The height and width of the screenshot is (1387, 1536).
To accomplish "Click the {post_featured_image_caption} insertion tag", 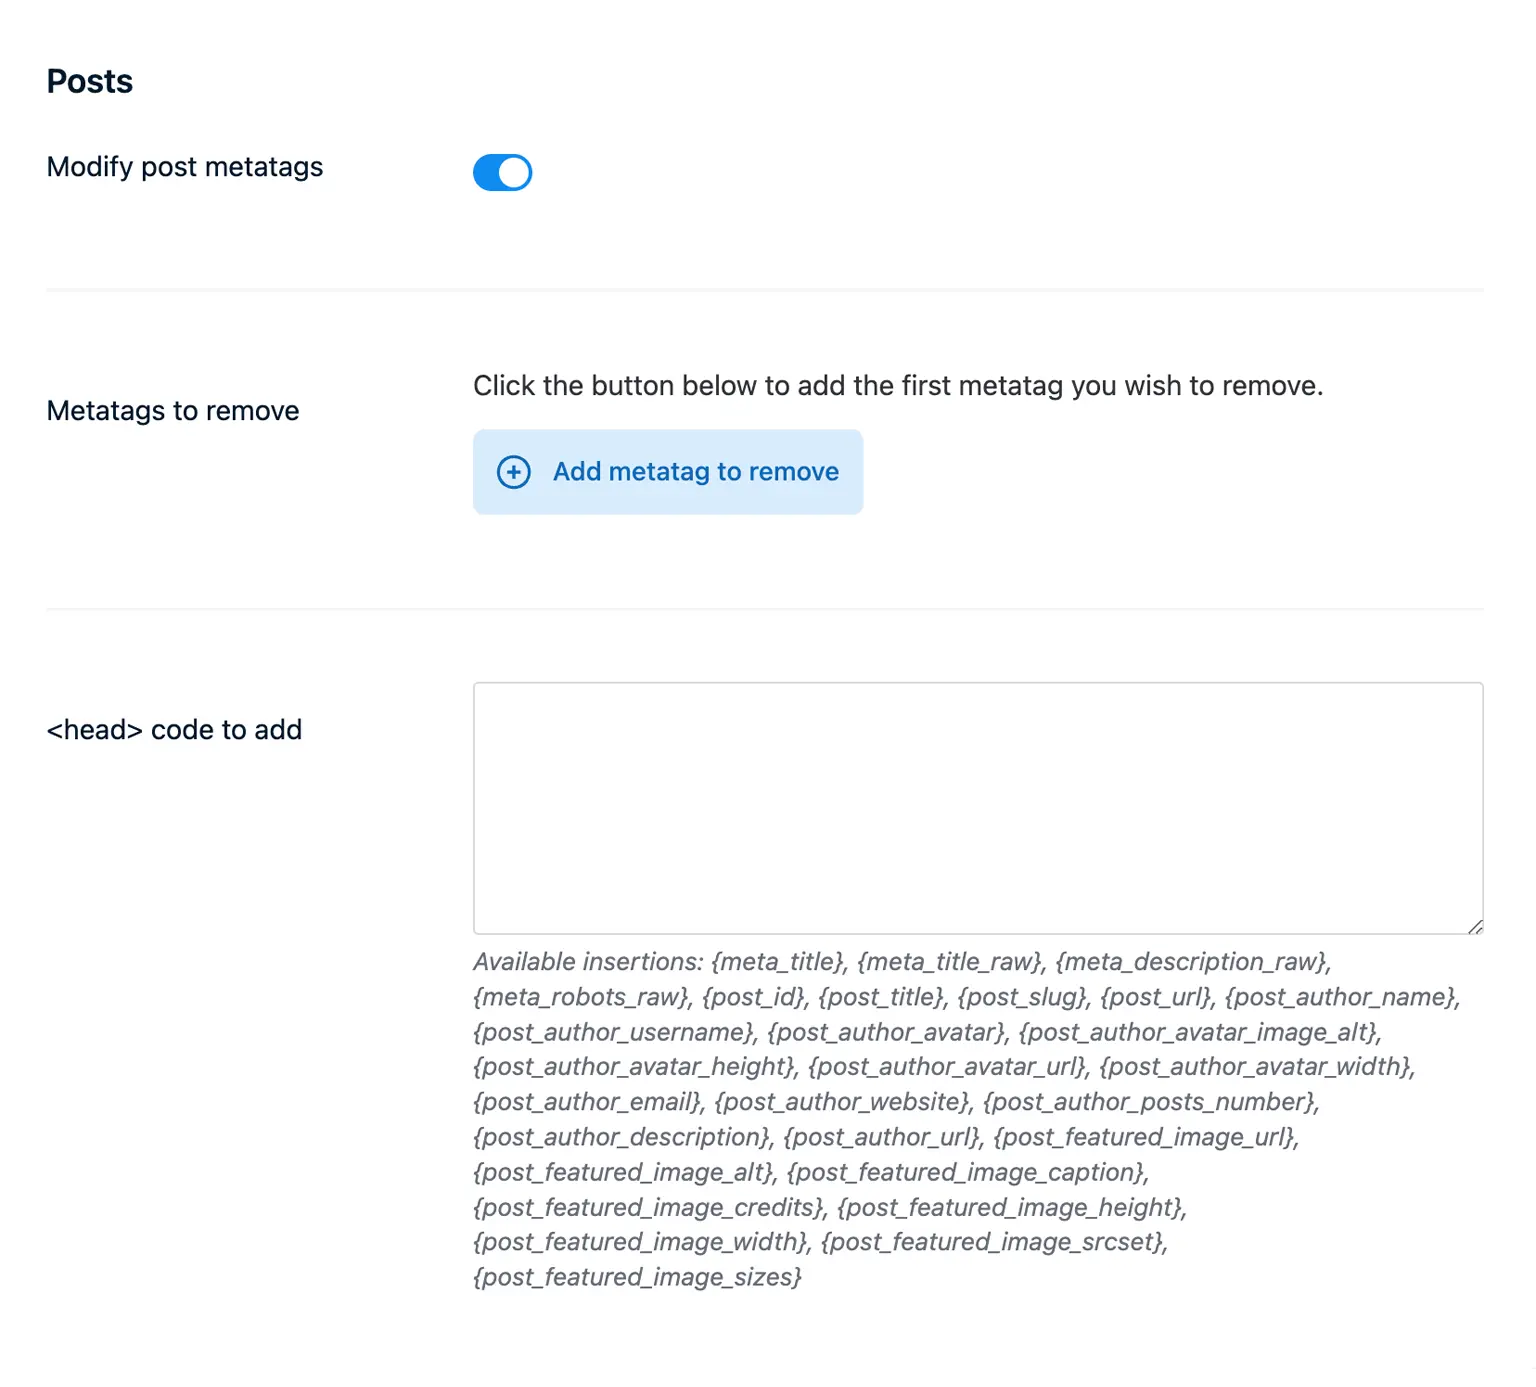I will tap(966, 1172).
